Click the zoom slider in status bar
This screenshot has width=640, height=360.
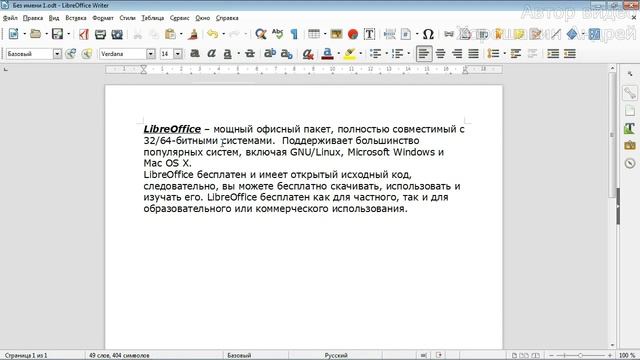click(x=580, y=356)
